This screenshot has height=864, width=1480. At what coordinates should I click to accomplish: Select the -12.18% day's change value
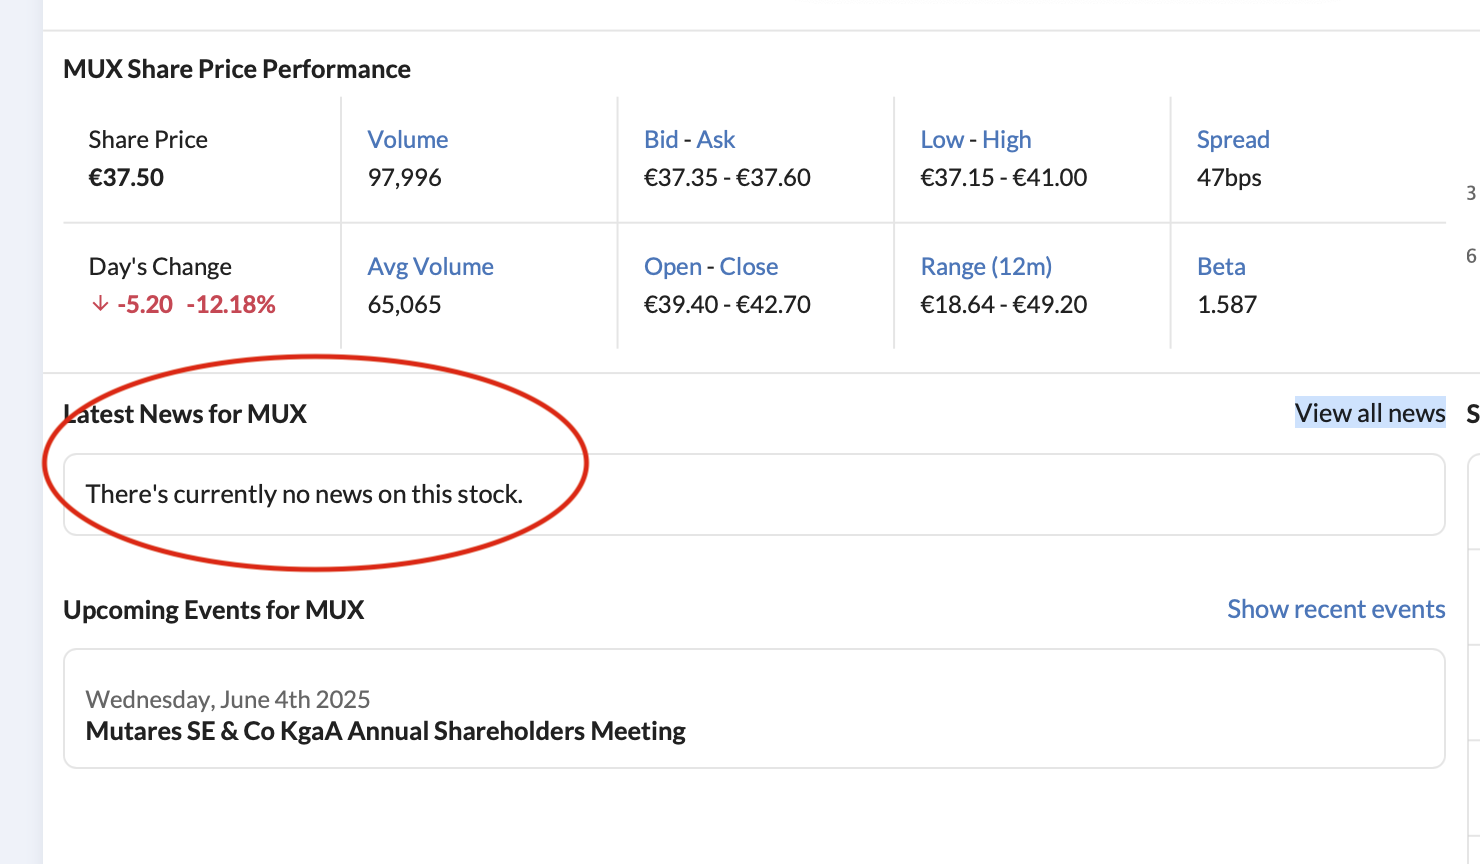pyautogui.click(x=231, y=305)
